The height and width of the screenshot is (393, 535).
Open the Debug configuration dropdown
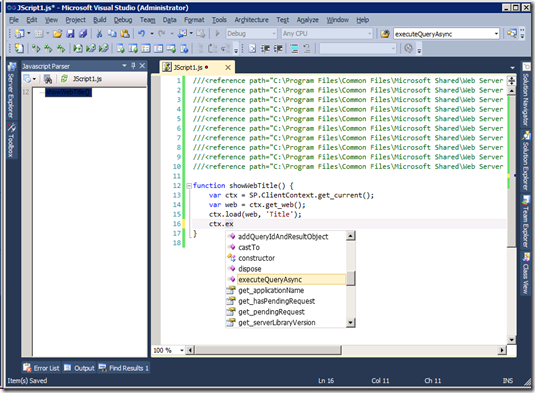(274, 34)
